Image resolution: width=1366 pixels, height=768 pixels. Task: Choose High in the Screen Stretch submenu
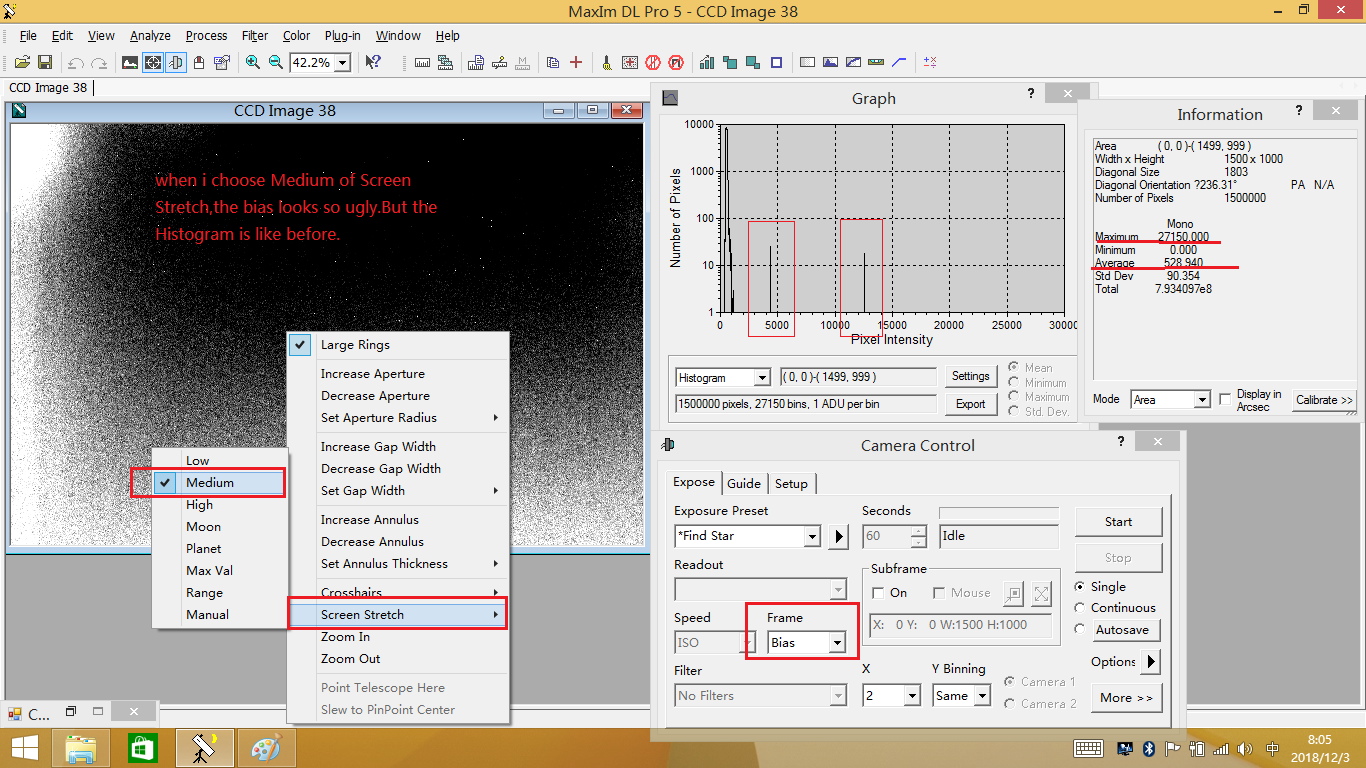(x=200, y=505)
